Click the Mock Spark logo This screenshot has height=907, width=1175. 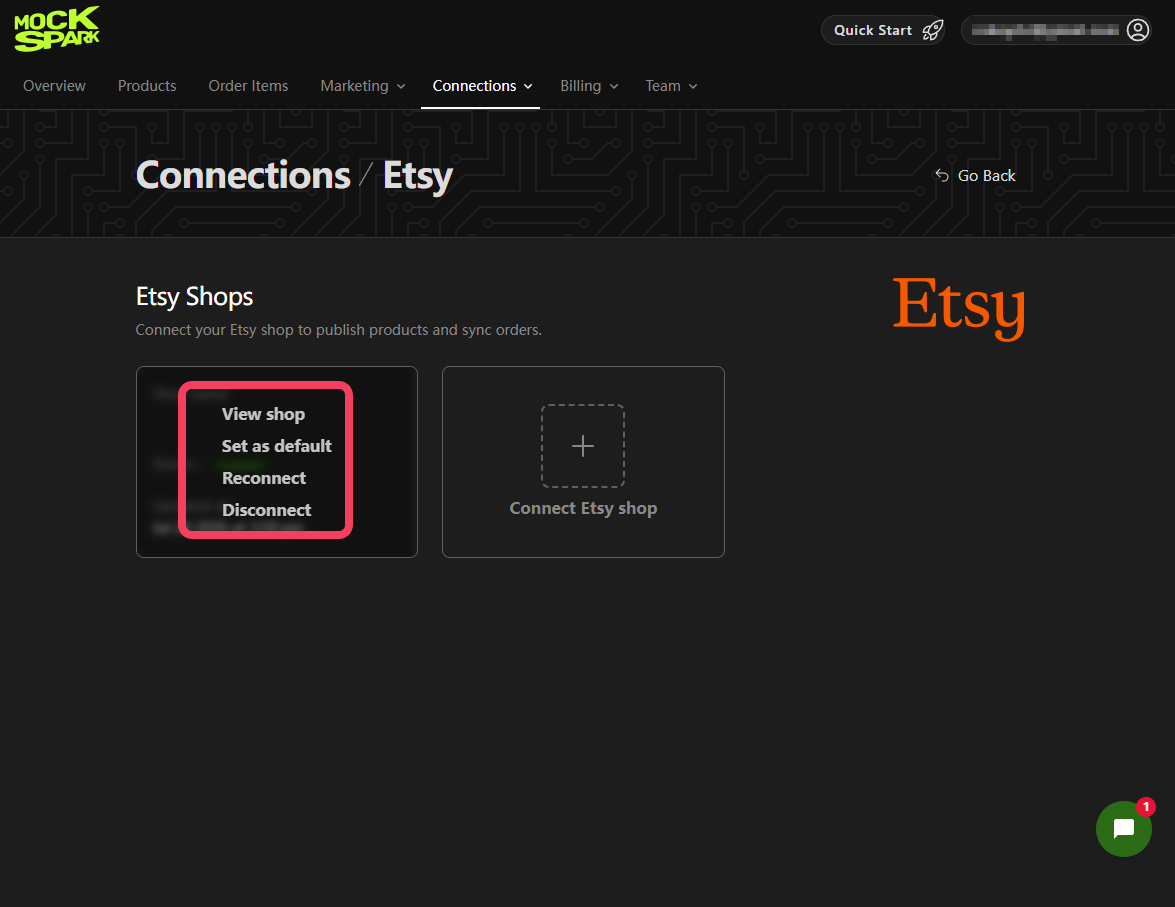tap(57, 29)
